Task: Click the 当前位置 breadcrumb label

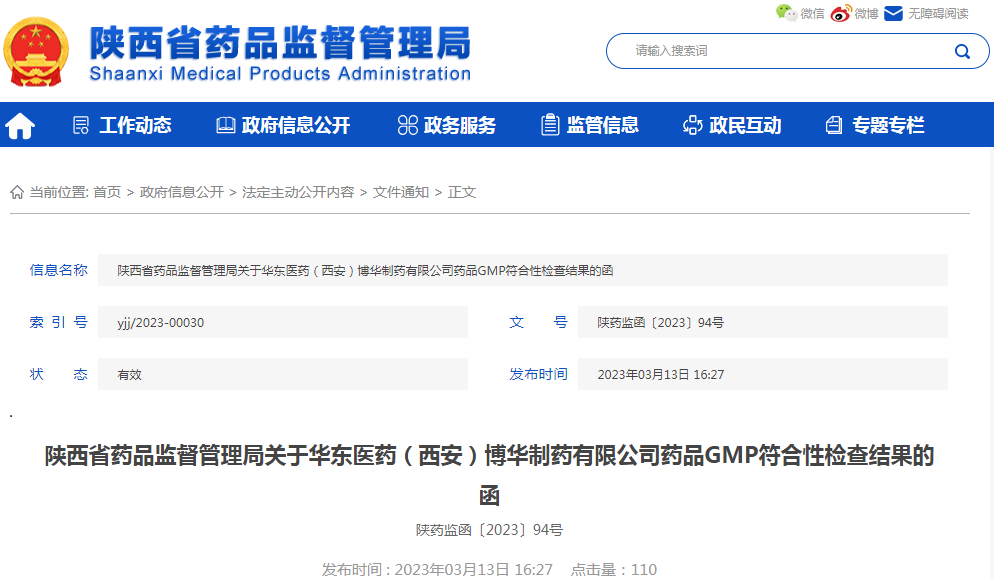Action: point(59,192)
